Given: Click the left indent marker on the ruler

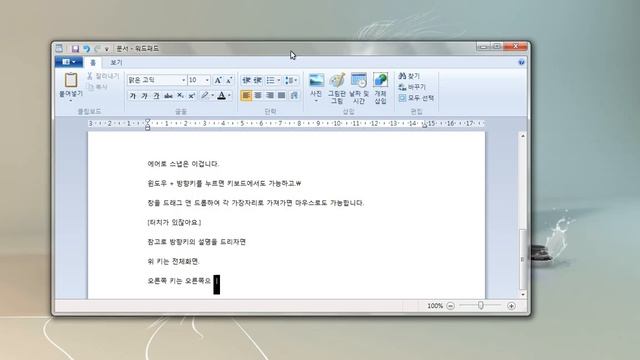Looking at the screenshot, I should pyautogui.click(x=148, y=124).
